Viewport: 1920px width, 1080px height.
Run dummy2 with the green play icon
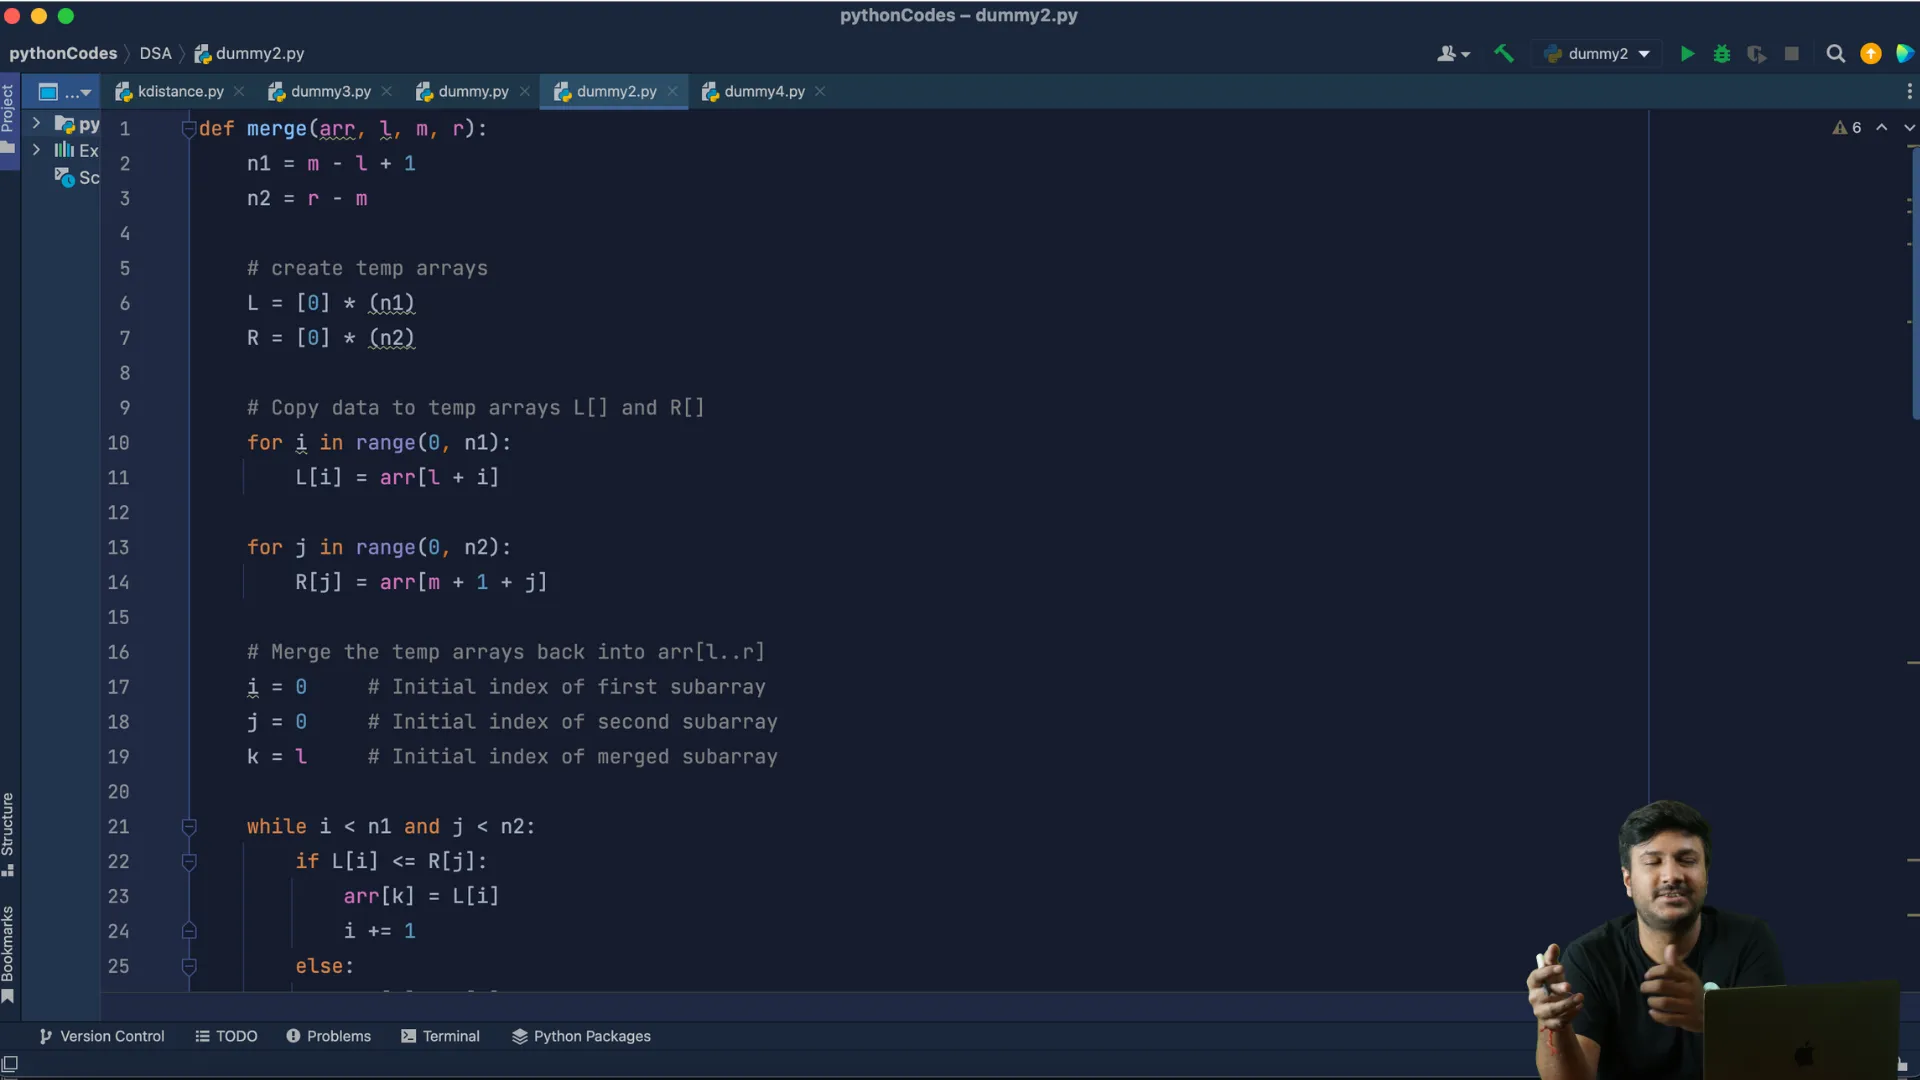(x=1687, y=54)
